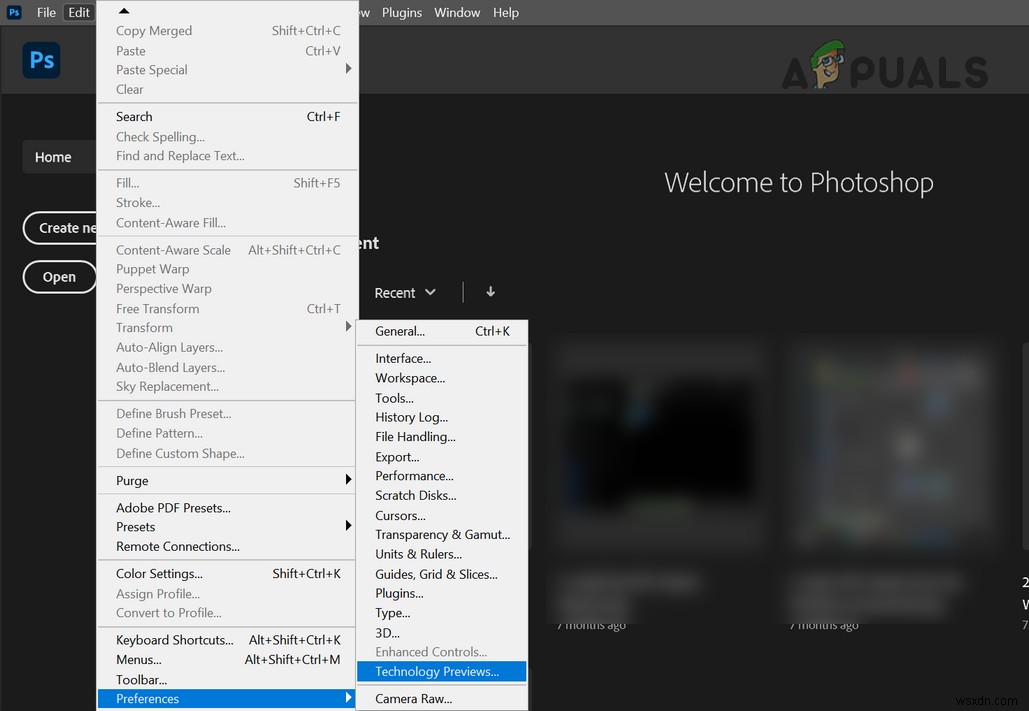Open the Recent sort dropdown
Screen dimensions: 1029x711
pyautogui.click(x=405, y=293)
